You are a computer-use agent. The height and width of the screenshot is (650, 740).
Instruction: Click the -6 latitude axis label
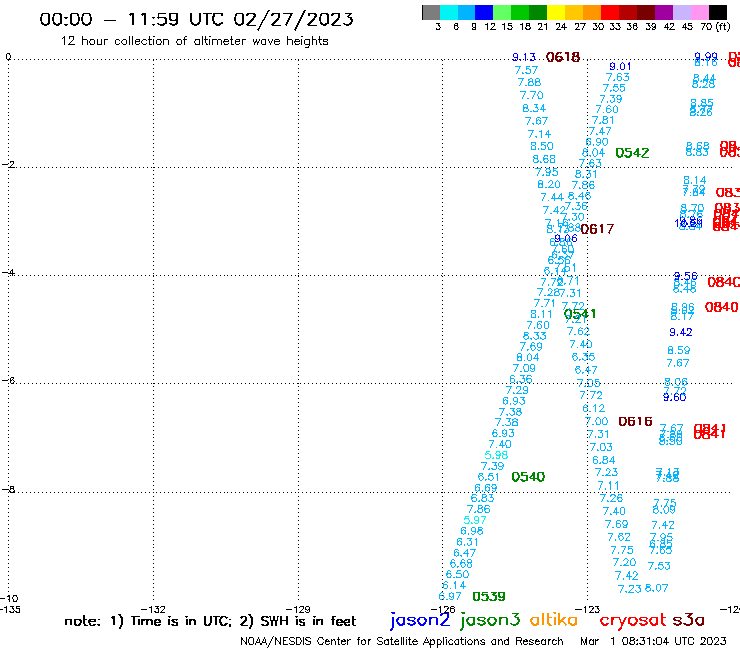point(8,380)
